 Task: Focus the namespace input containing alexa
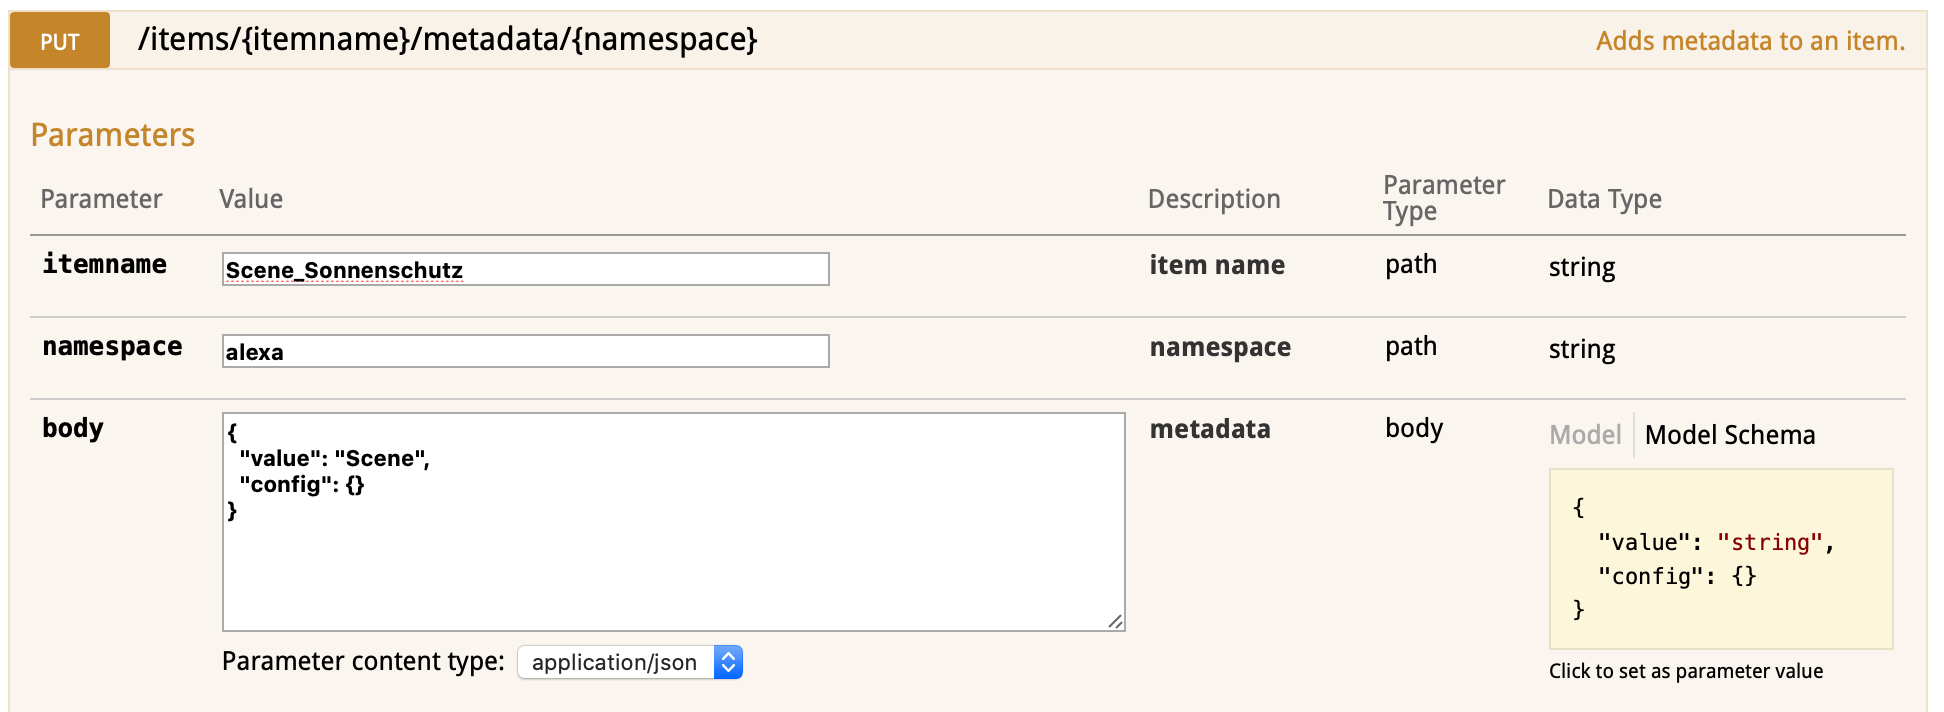point(525,351)
